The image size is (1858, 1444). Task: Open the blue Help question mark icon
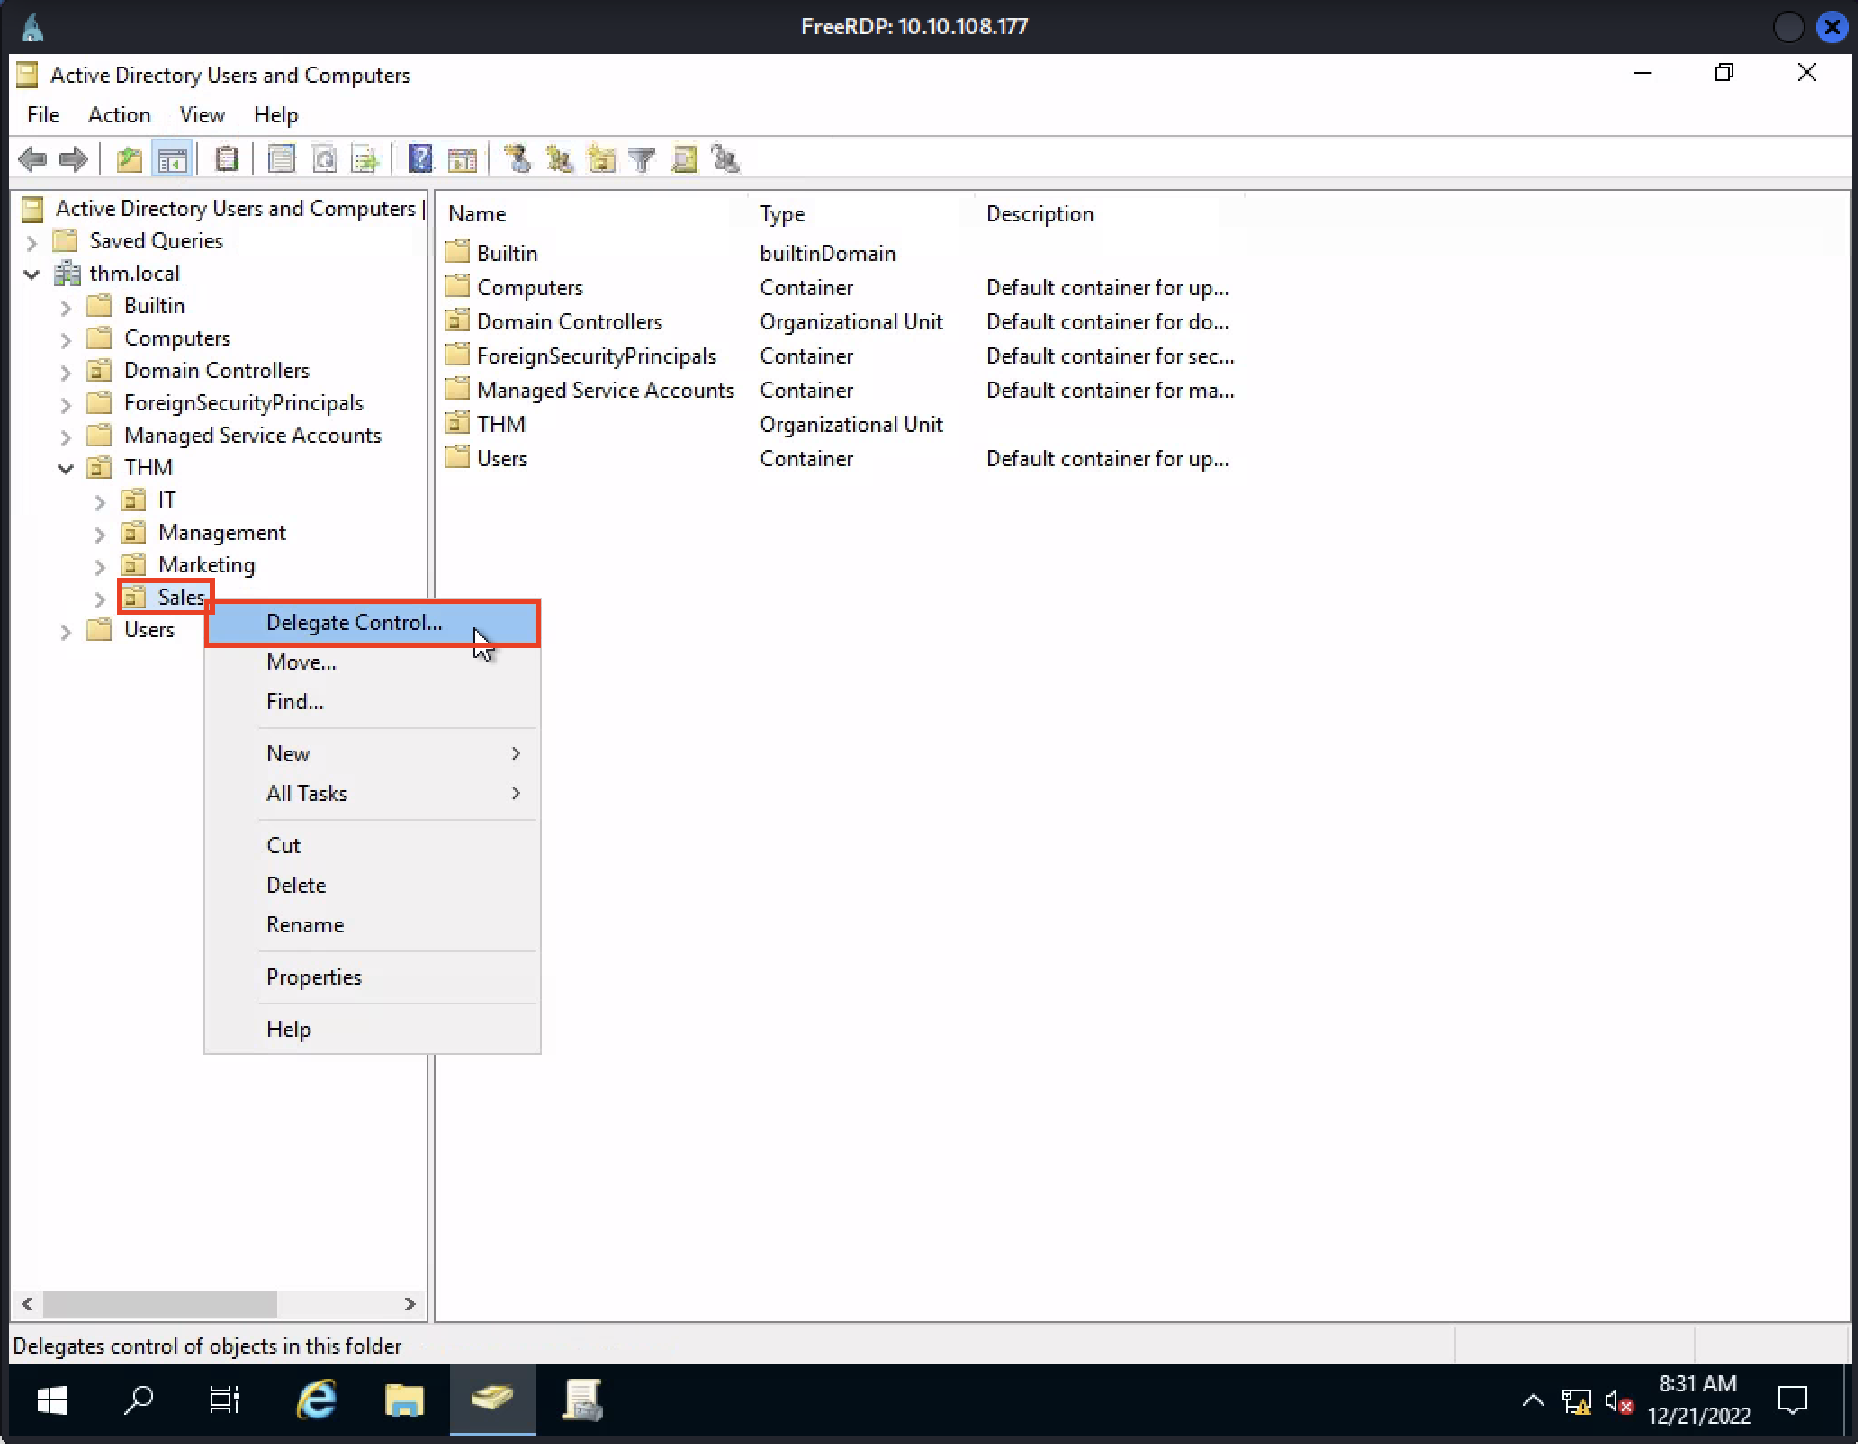click(x=421, y=159)
